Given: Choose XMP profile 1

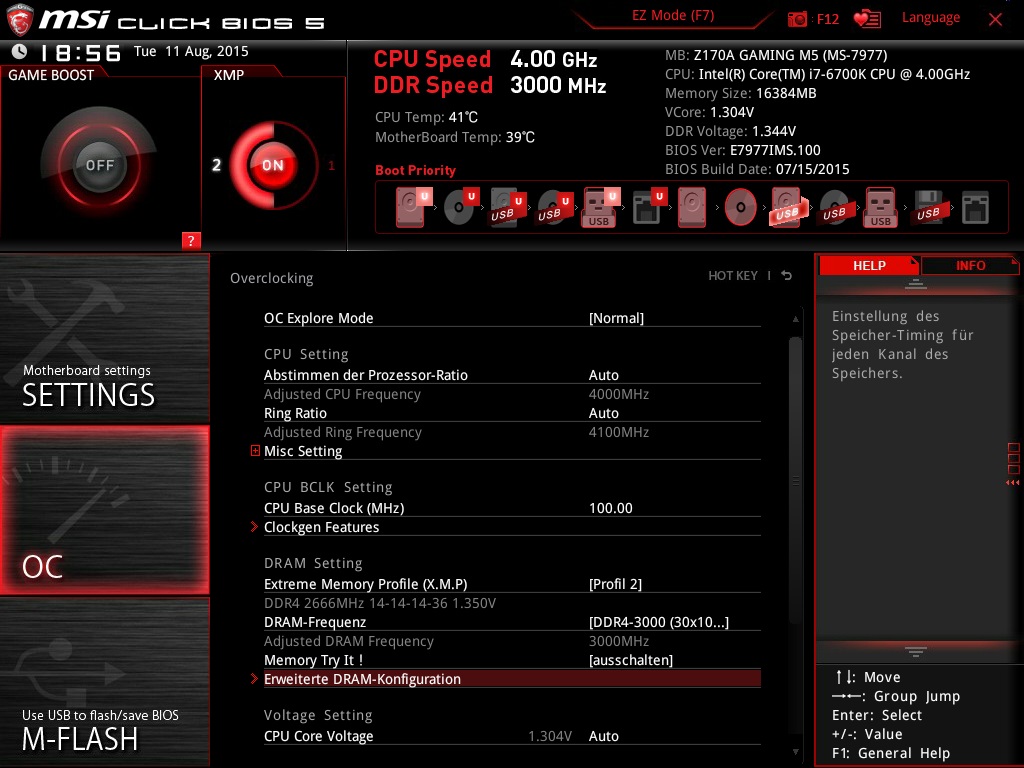Looking at the screenshot, I should click(331, 165).
